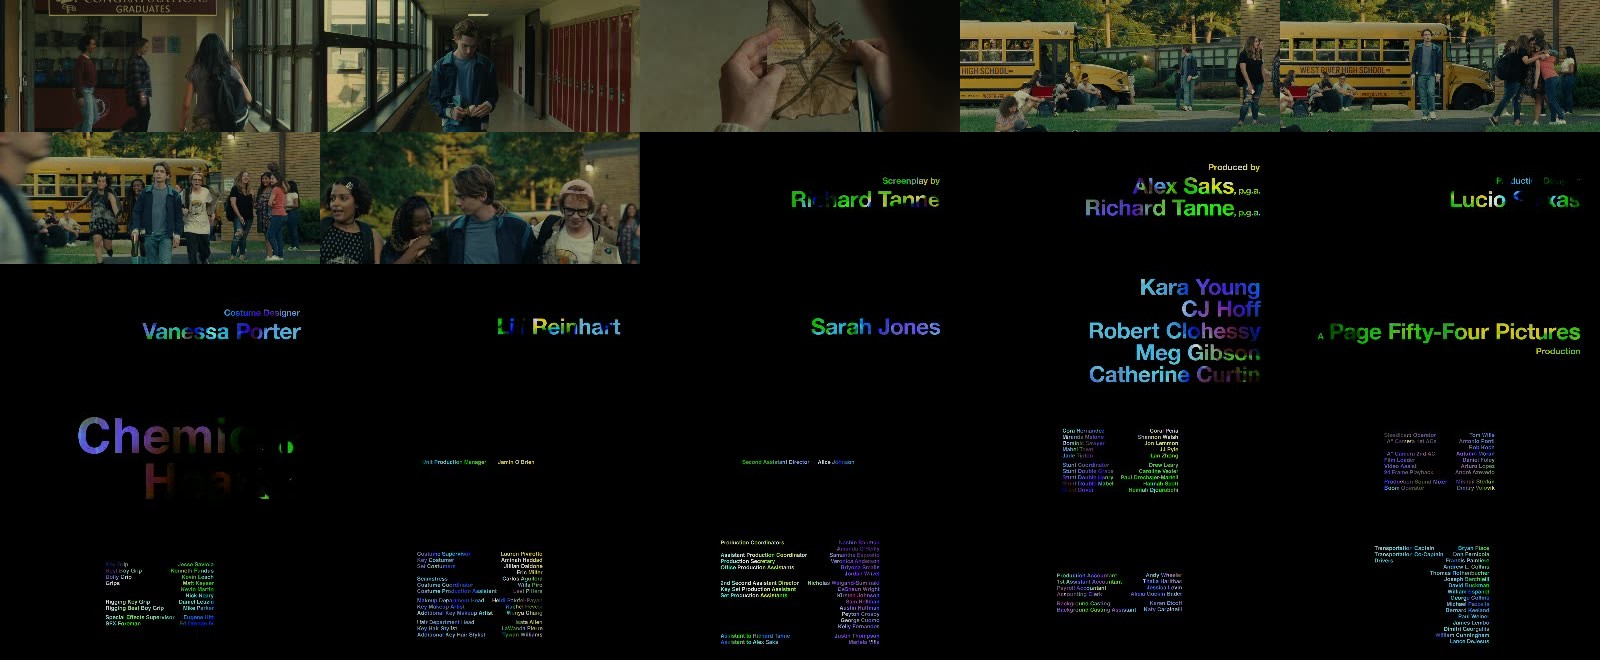Open the Transportation Captain credits frame

click(1440, 594)
